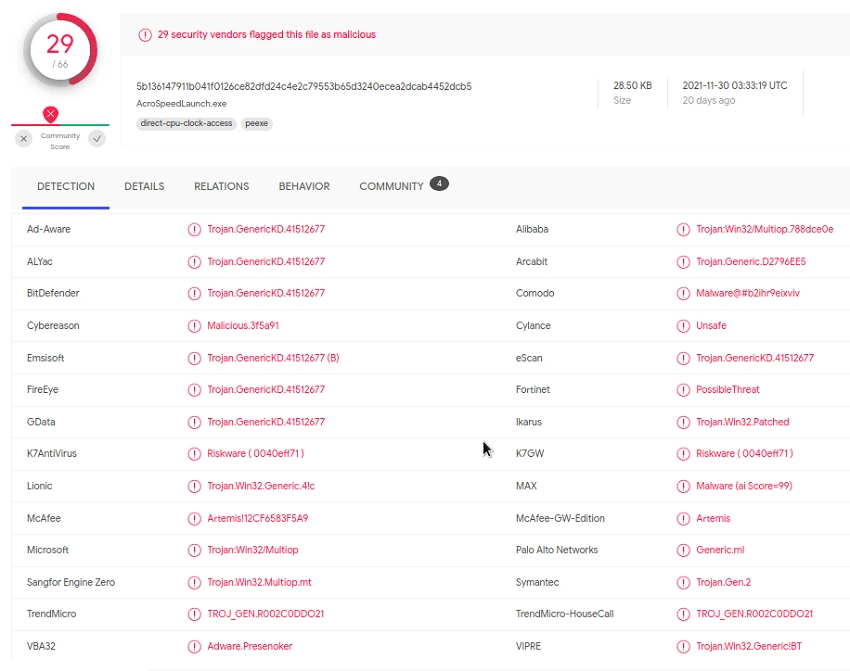Open the BEHAVIOR tab
Viewport: 850px width, 671px height.
pyautogui.click(x=304, y=186)
